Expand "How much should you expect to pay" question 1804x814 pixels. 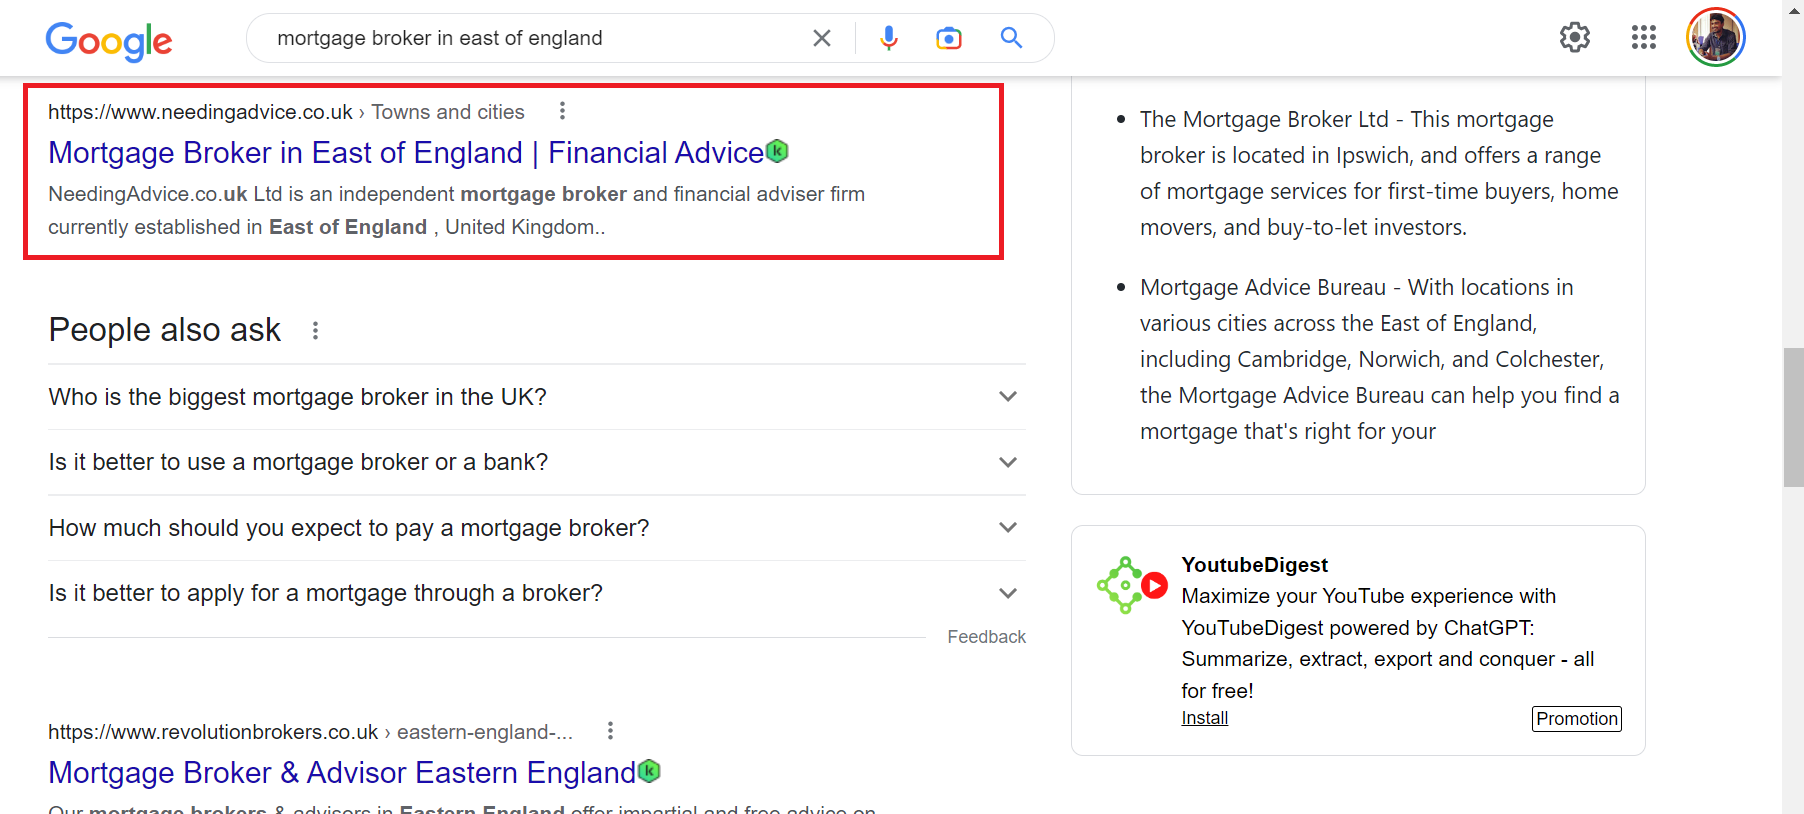[x=1007, y=528]
